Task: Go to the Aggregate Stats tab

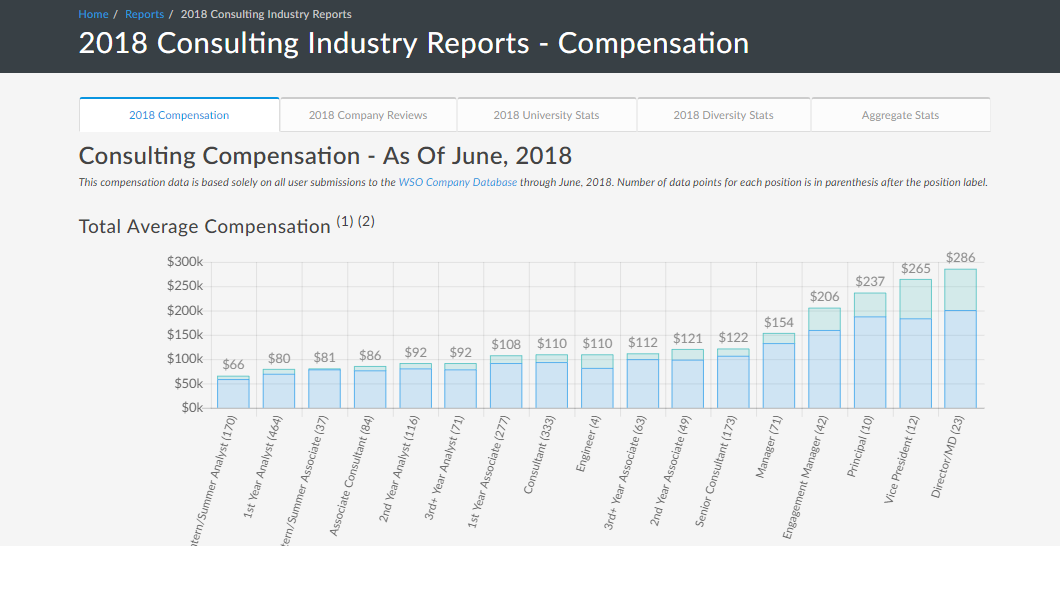Action: coord(900,115)
